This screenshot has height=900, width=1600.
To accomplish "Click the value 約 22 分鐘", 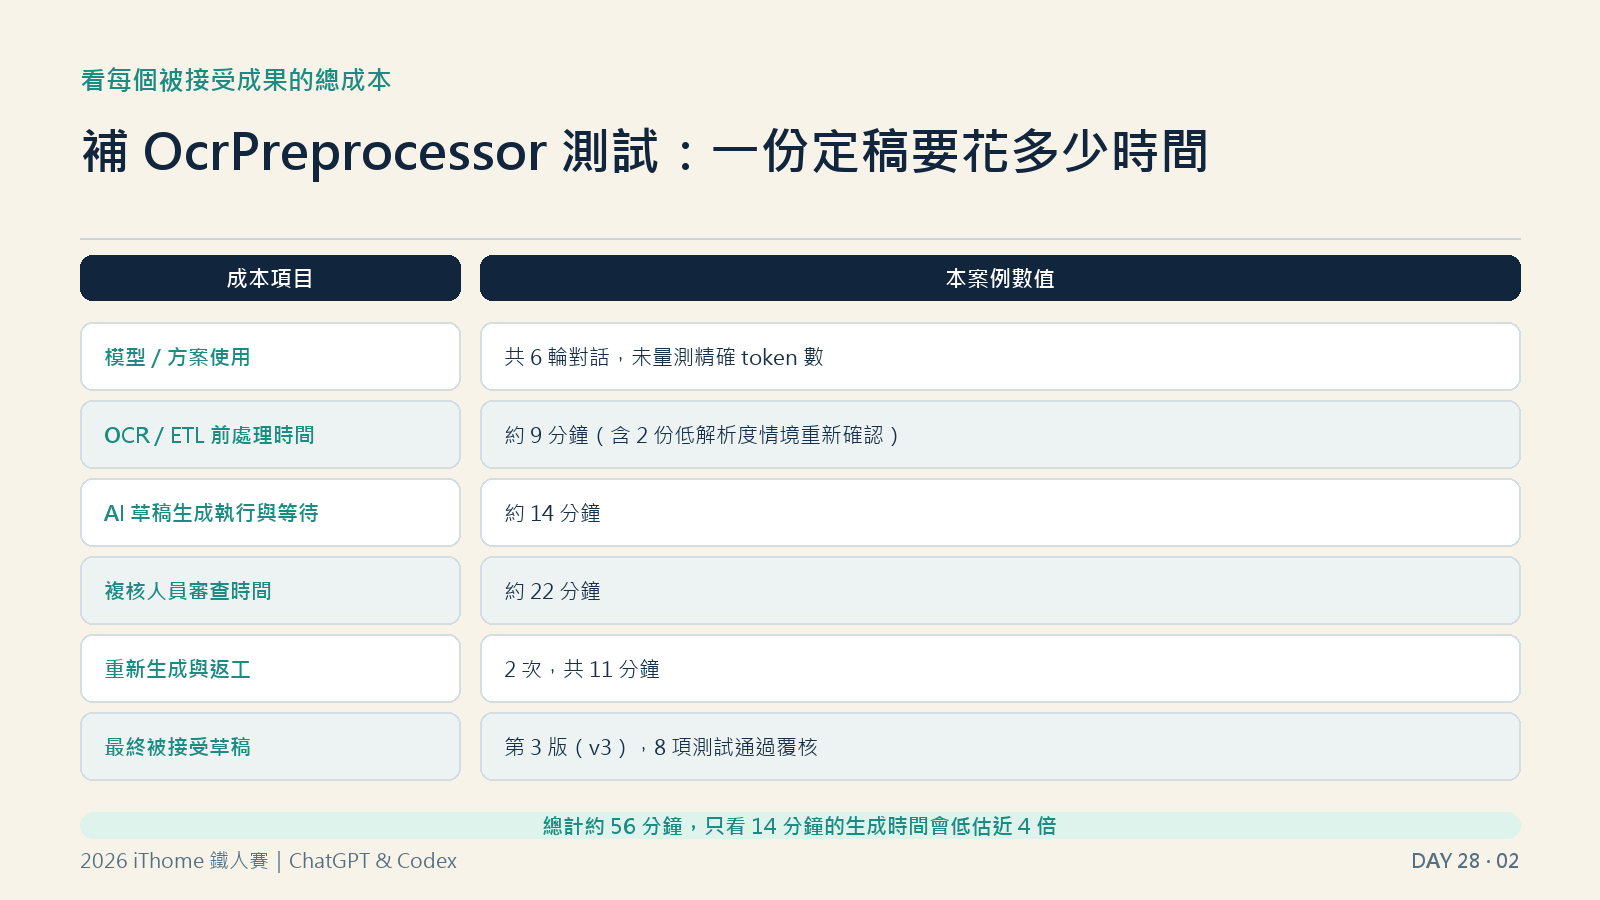I will tap(1000, 591).
